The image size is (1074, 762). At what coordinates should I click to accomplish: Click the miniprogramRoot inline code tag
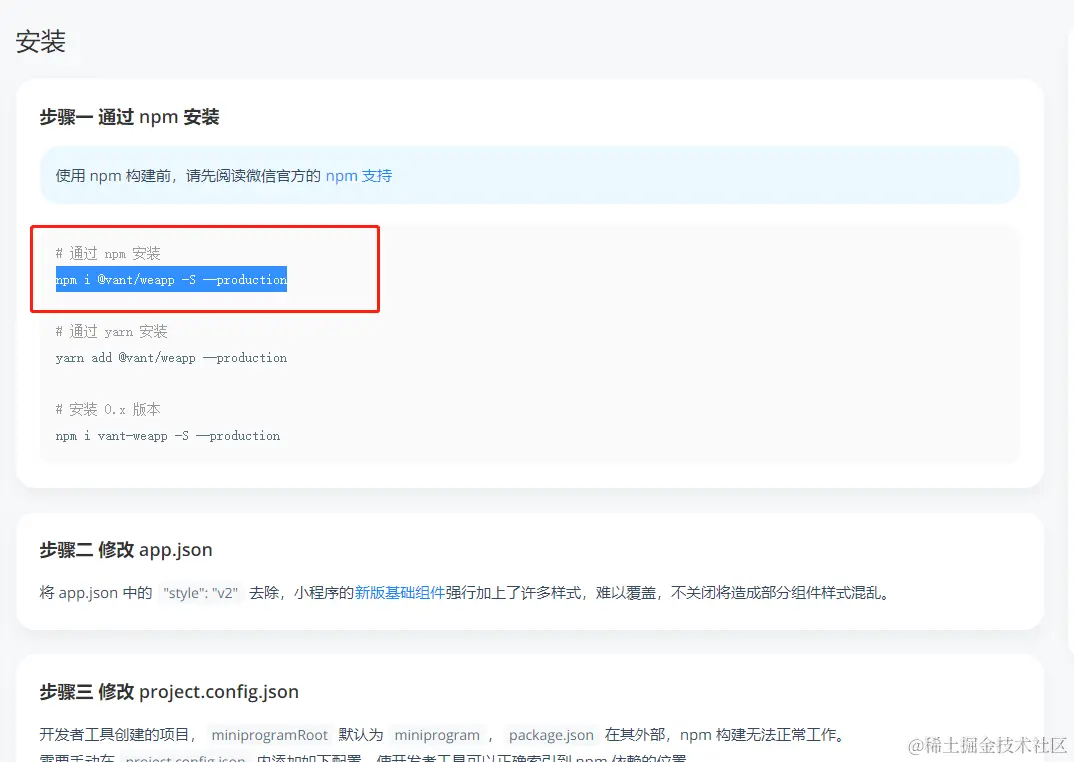click(x=270, y=735)
